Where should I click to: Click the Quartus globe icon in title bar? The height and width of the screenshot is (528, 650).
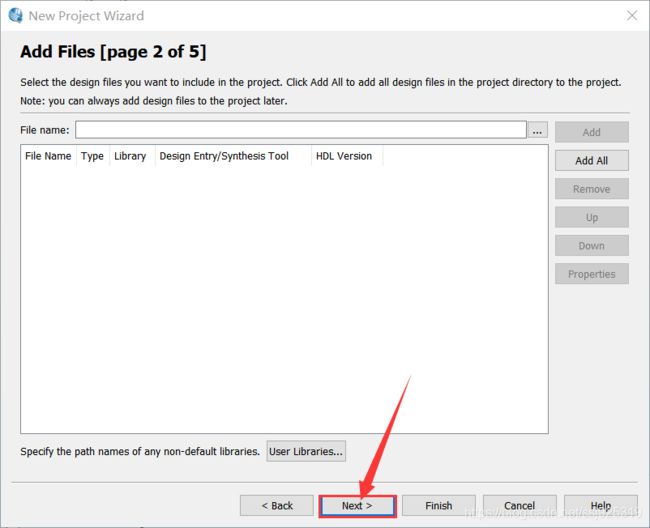pyautogui.click(x=15, y=15)
